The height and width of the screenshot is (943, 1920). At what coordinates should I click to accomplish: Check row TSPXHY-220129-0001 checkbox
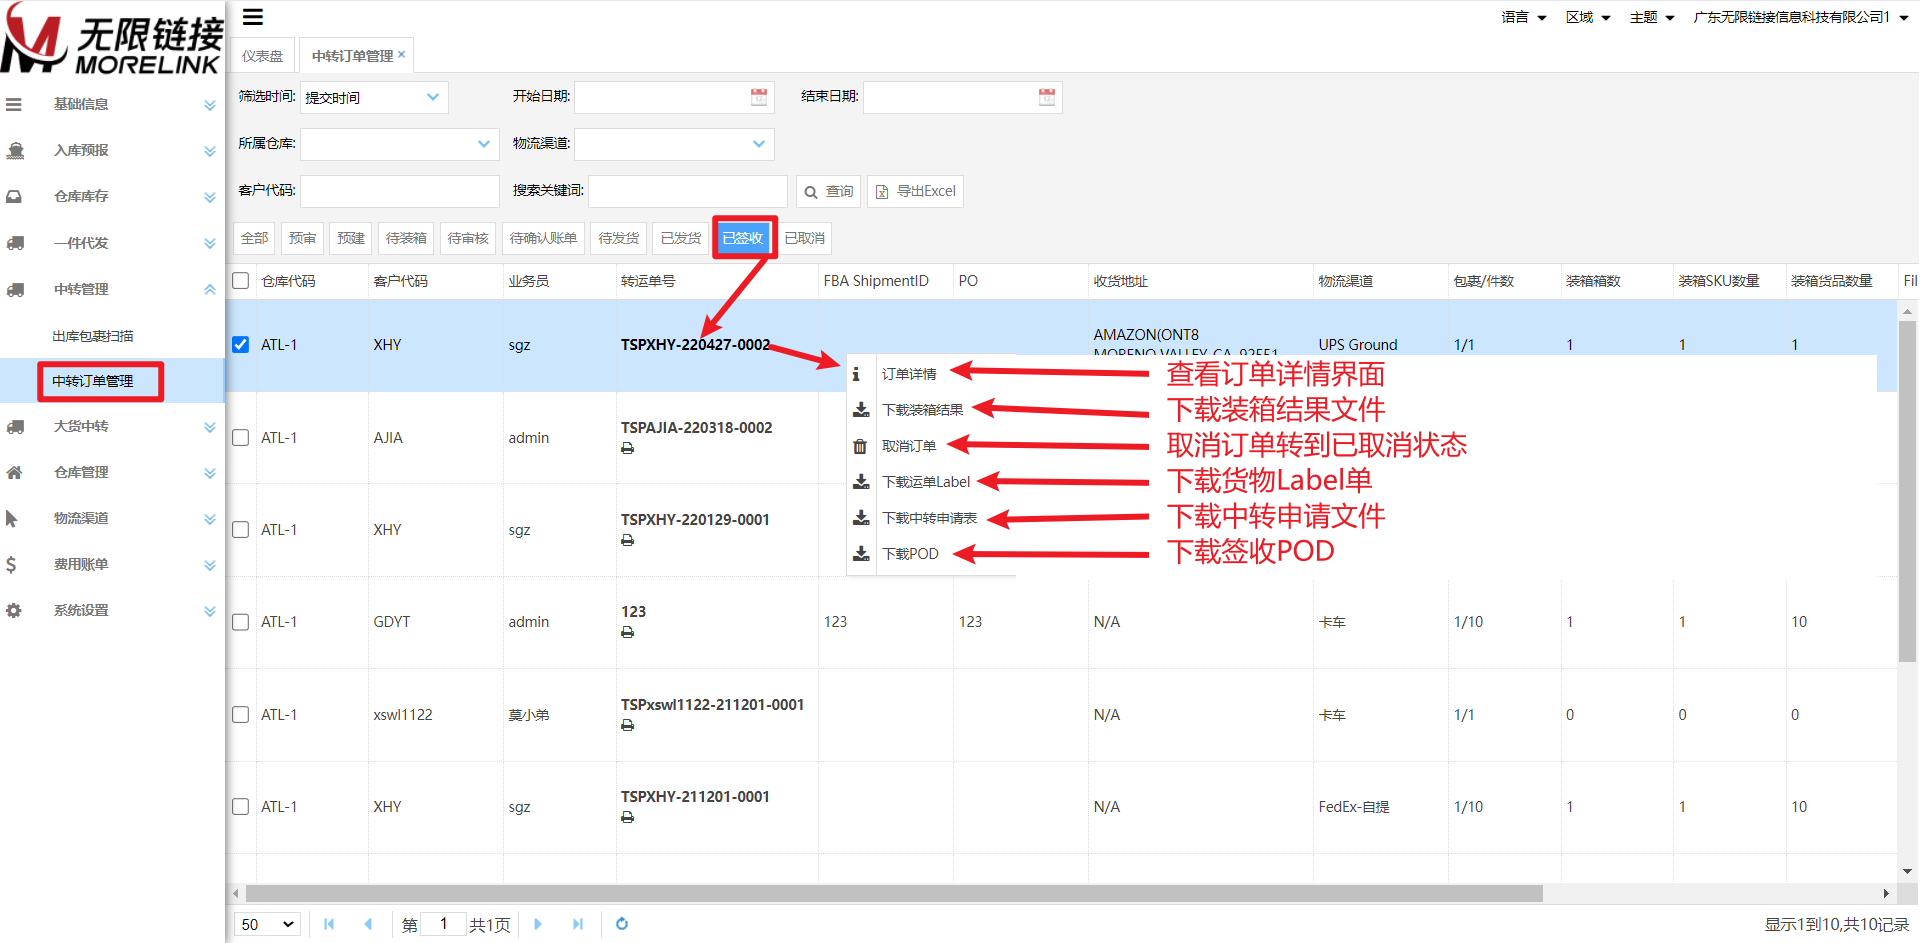241,529
